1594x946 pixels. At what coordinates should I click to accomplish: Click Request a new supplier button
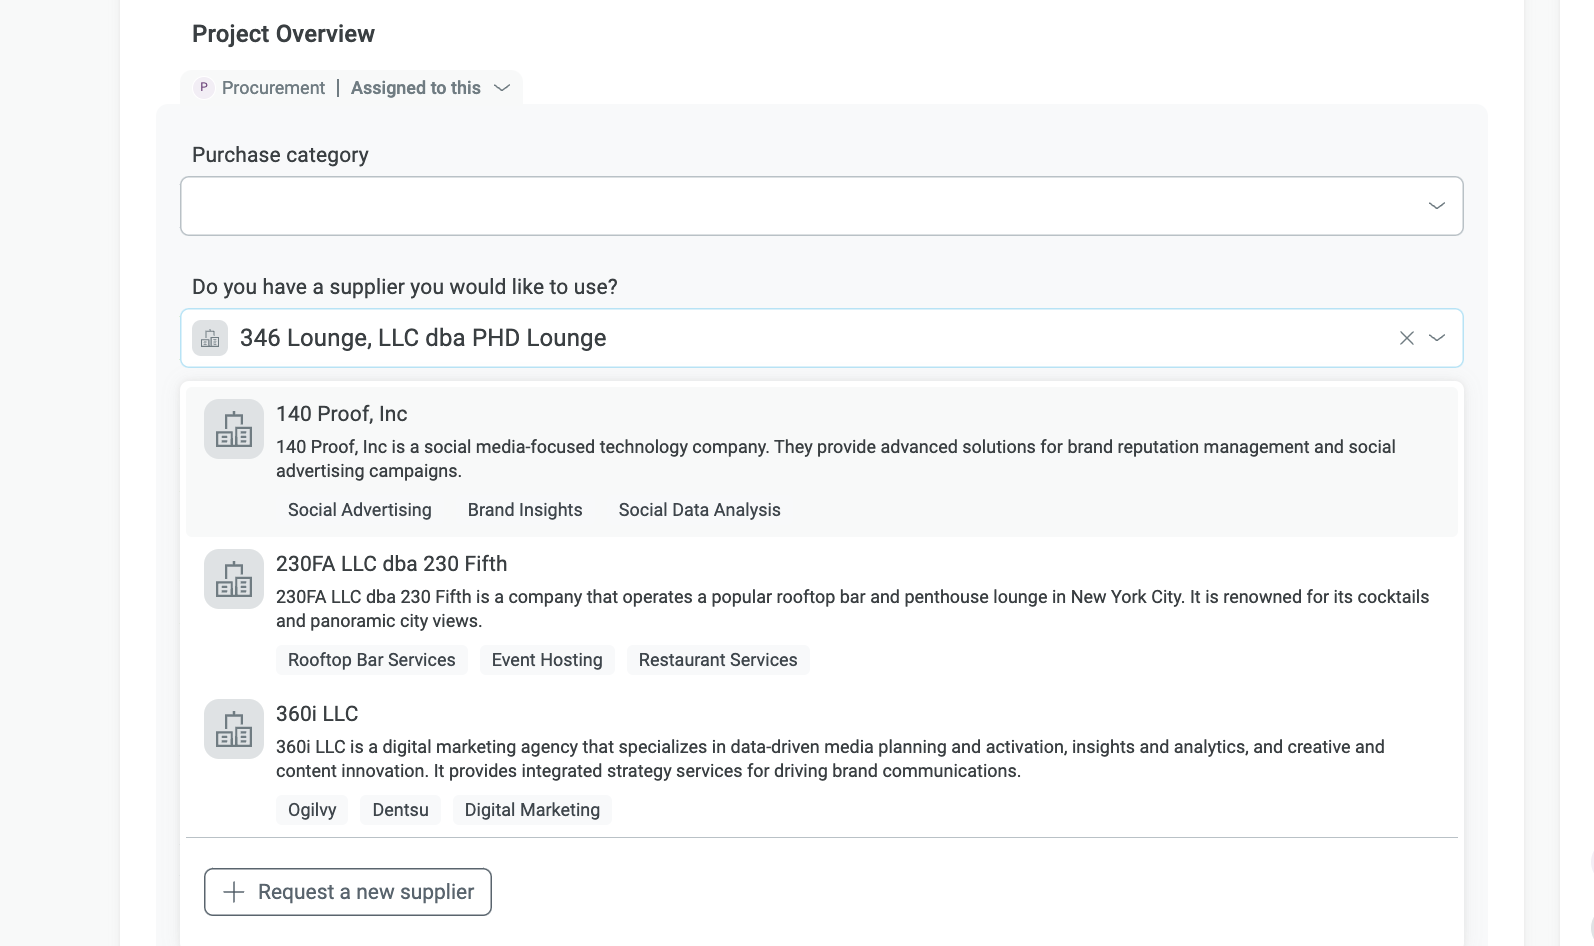pos(348,892)
